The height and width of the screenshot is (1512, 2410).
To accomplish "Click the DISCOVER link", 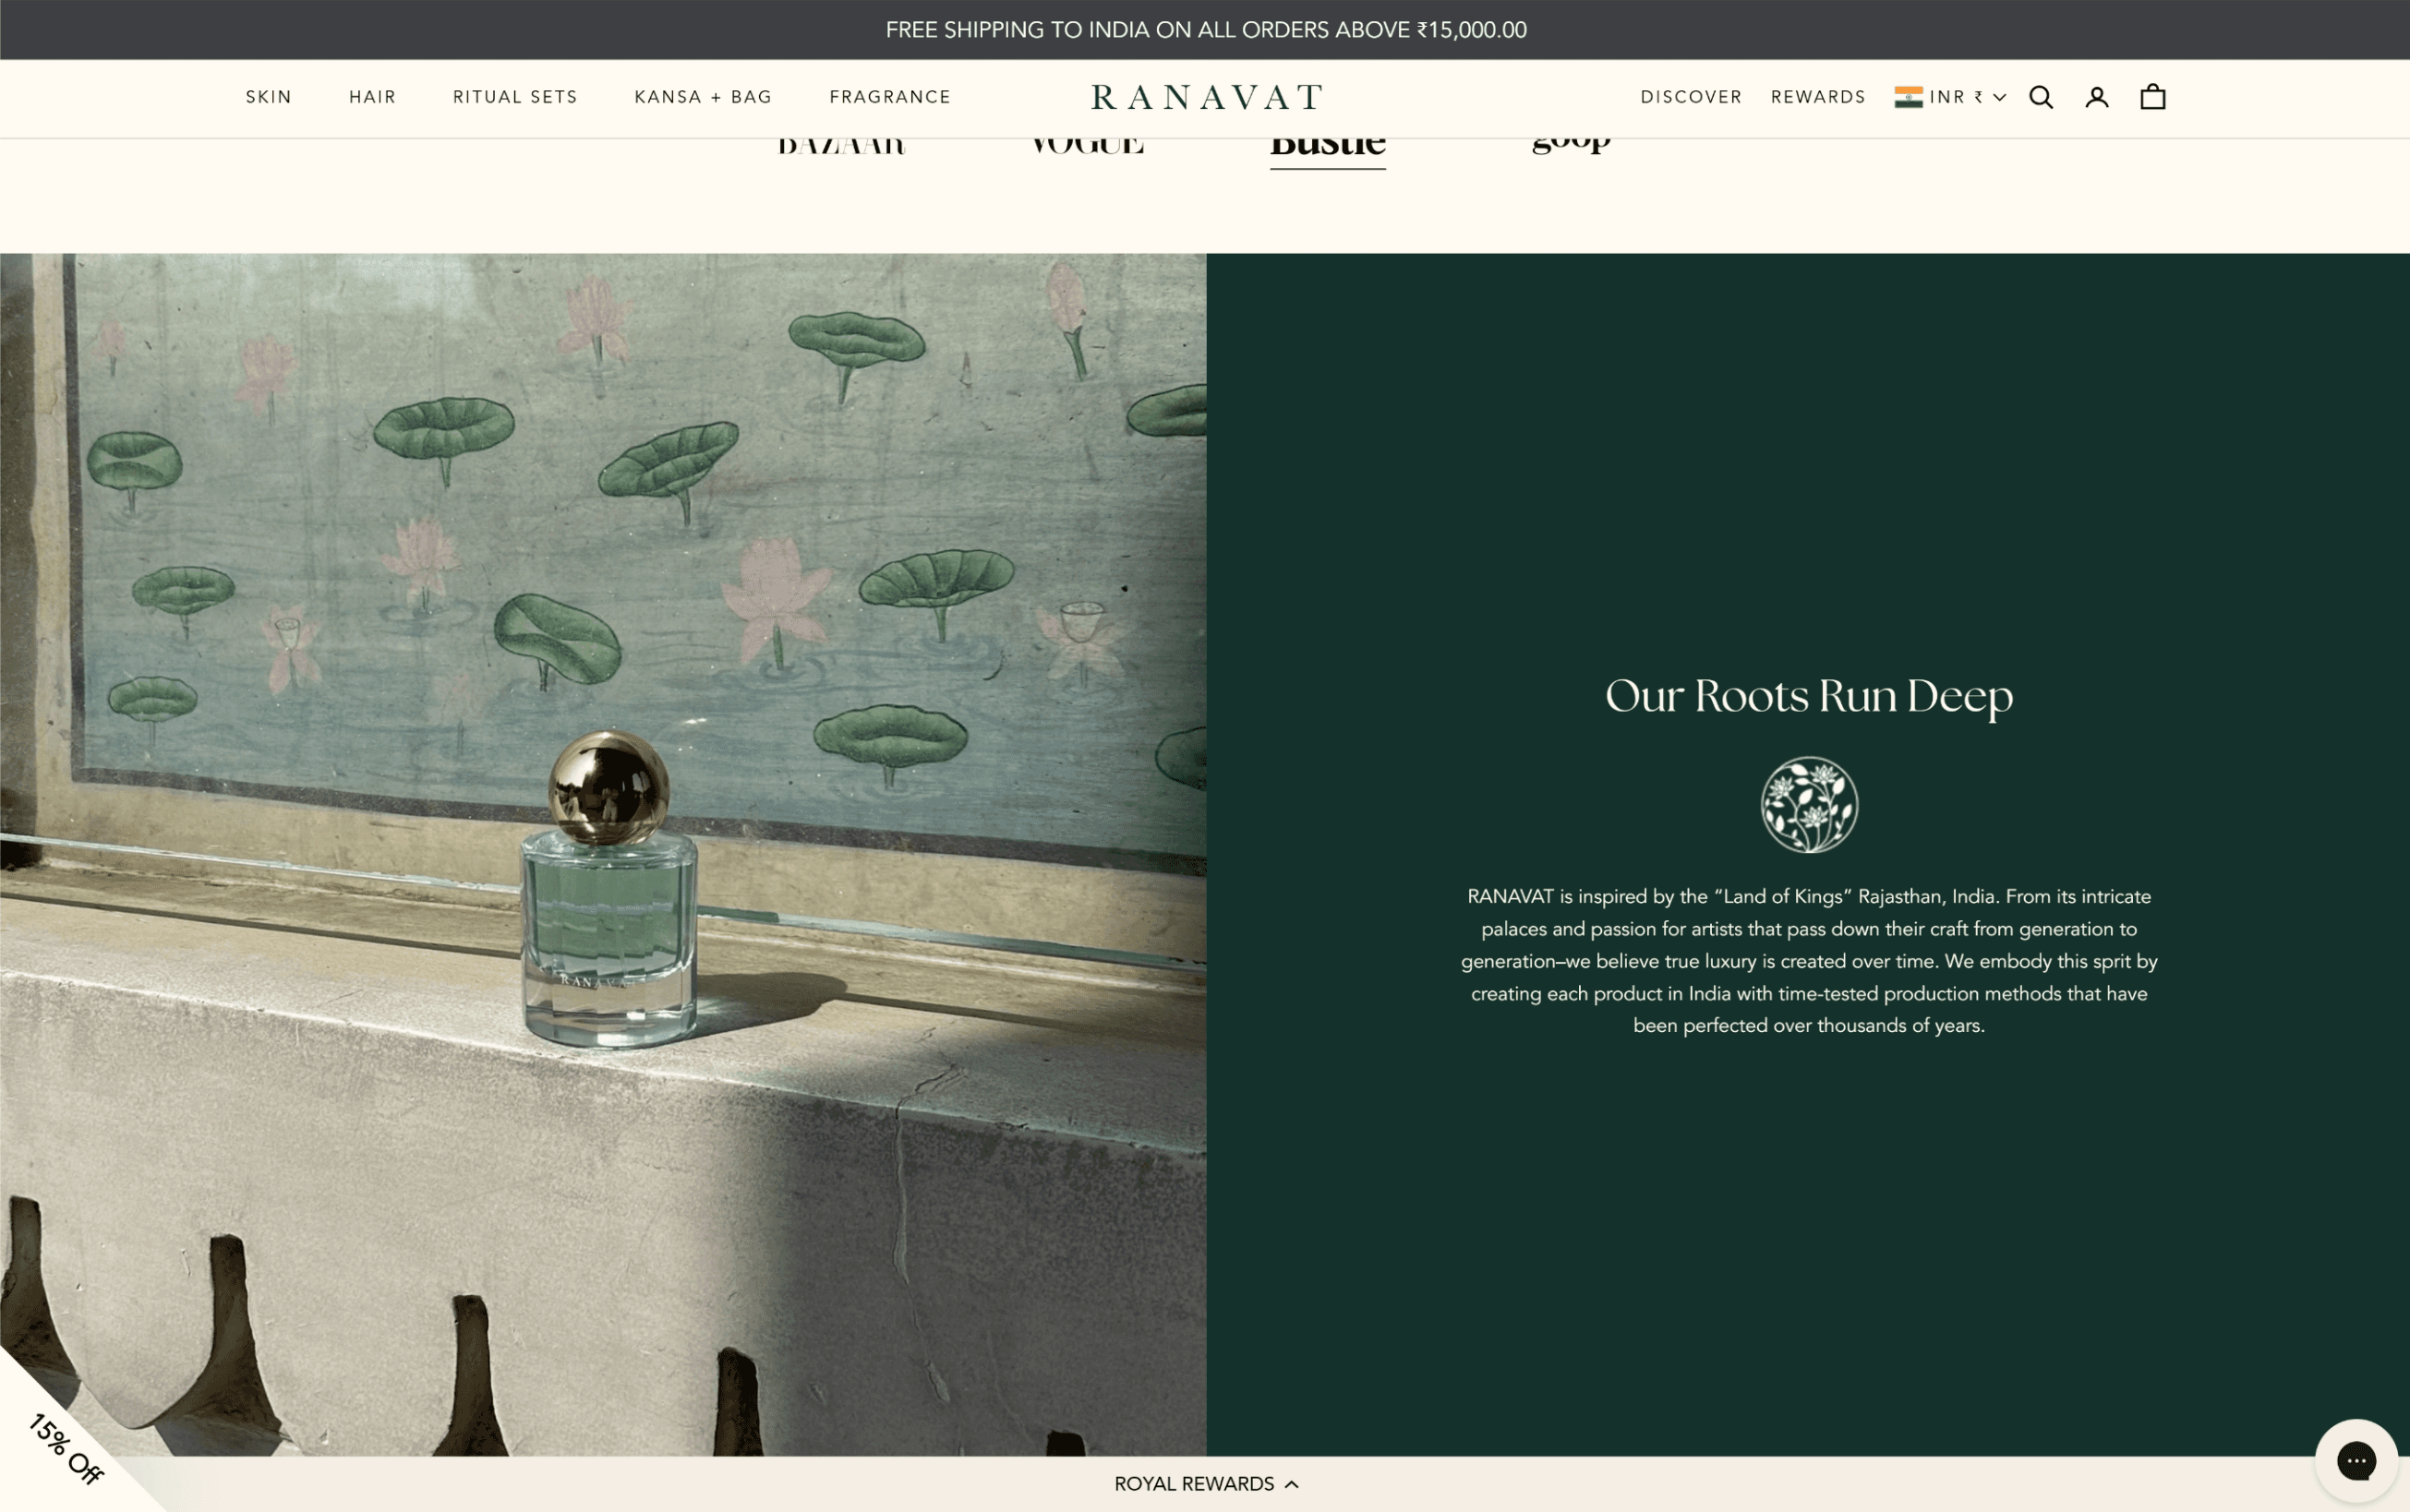I will (x=1691, y=97).
